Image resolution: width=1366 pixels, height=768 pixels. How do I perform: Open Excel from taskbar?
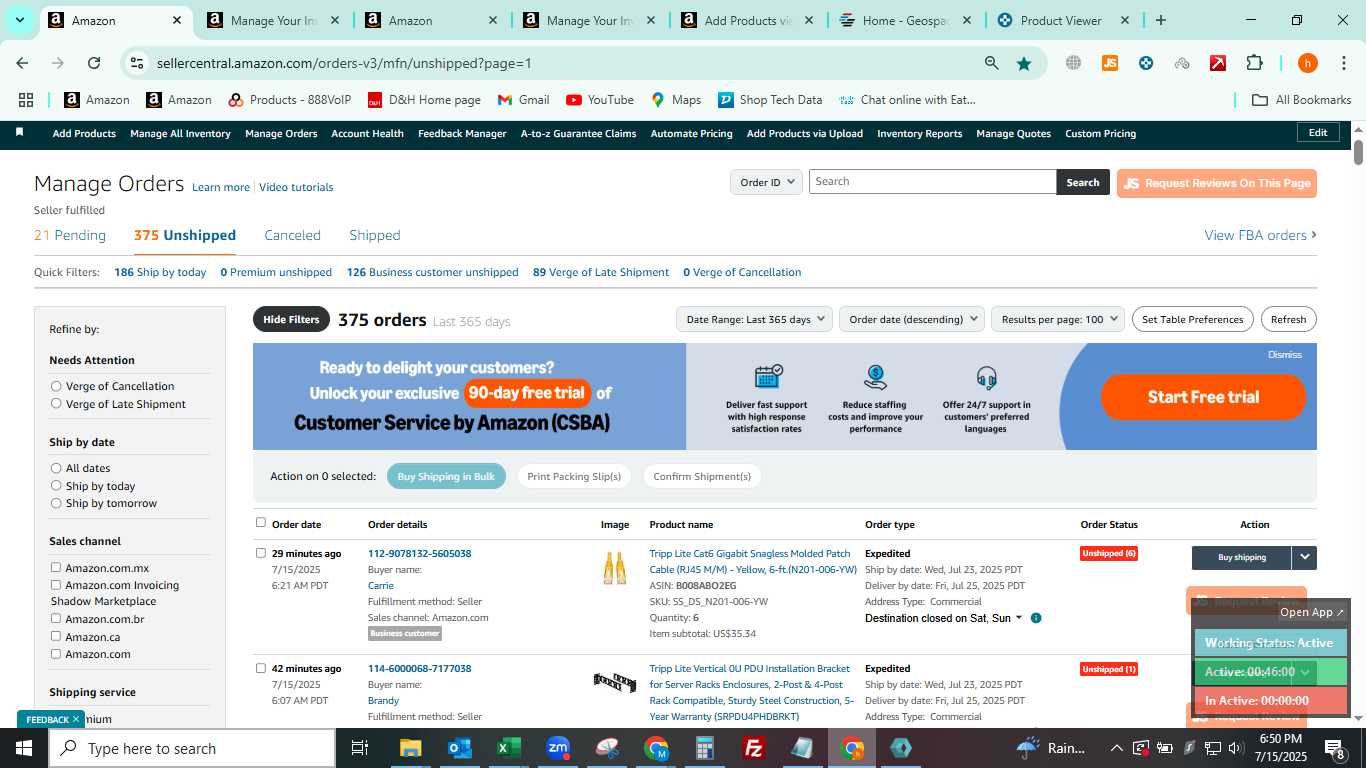coord(509,748)
